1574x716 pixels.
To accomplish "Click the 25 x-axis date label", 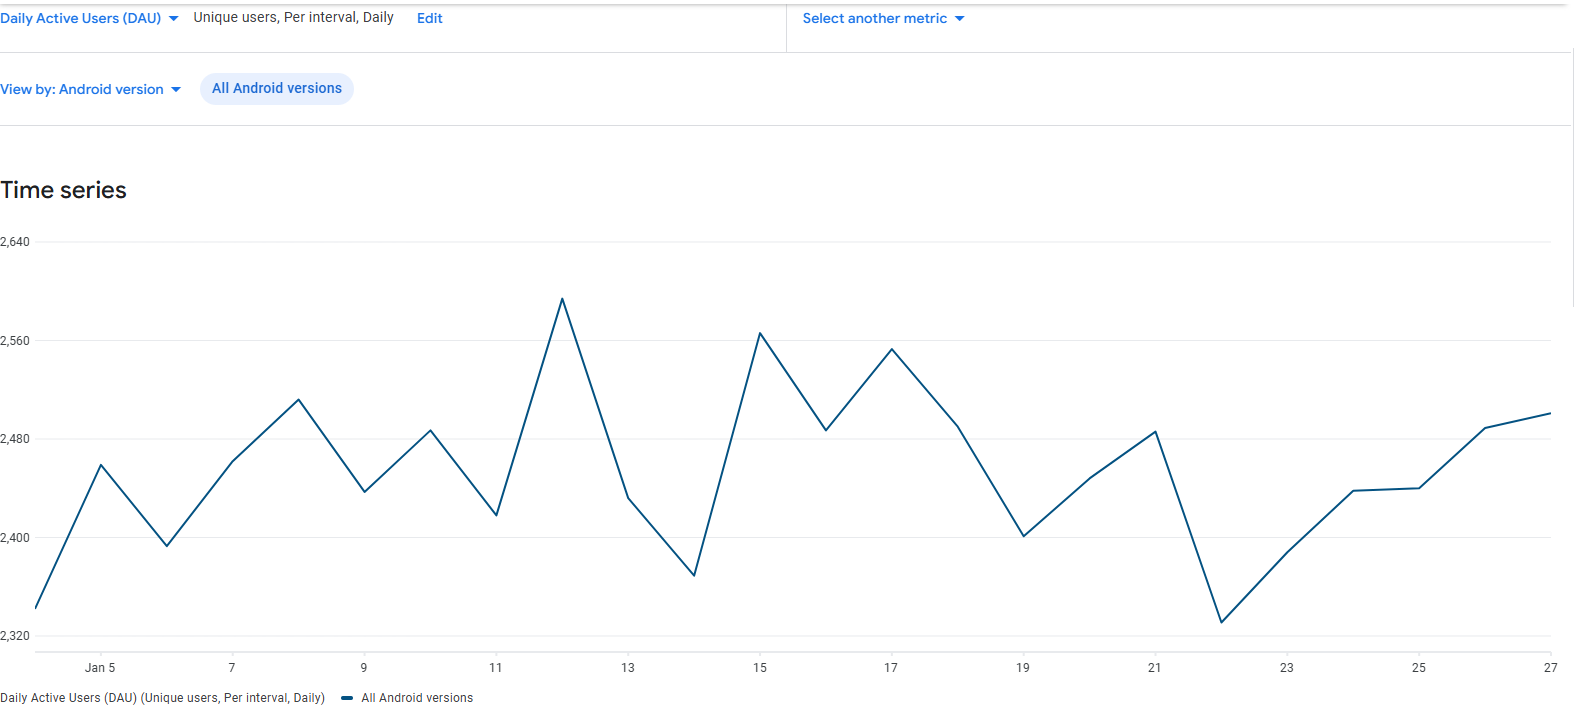I will 1419,668.
